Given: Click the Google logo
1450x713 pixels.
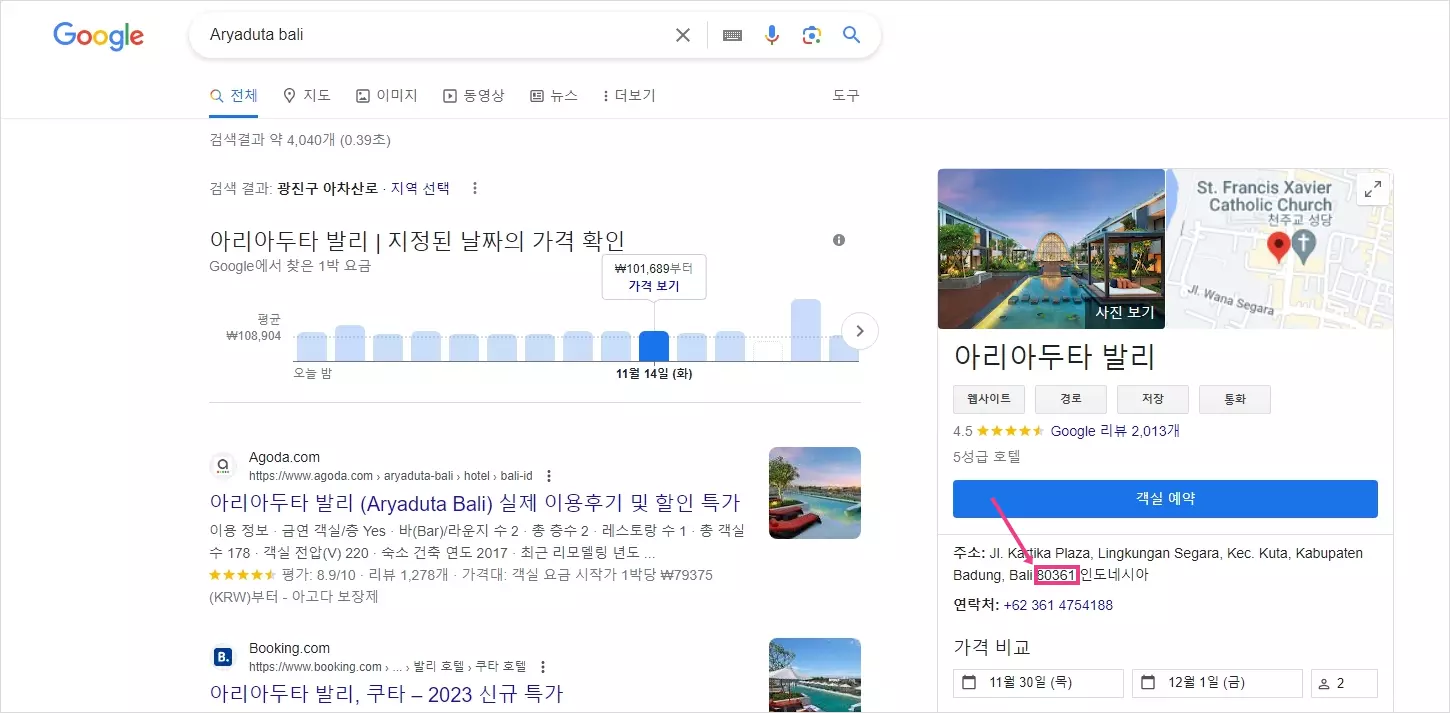Looking at the screenshot, I should pos(97,36).
